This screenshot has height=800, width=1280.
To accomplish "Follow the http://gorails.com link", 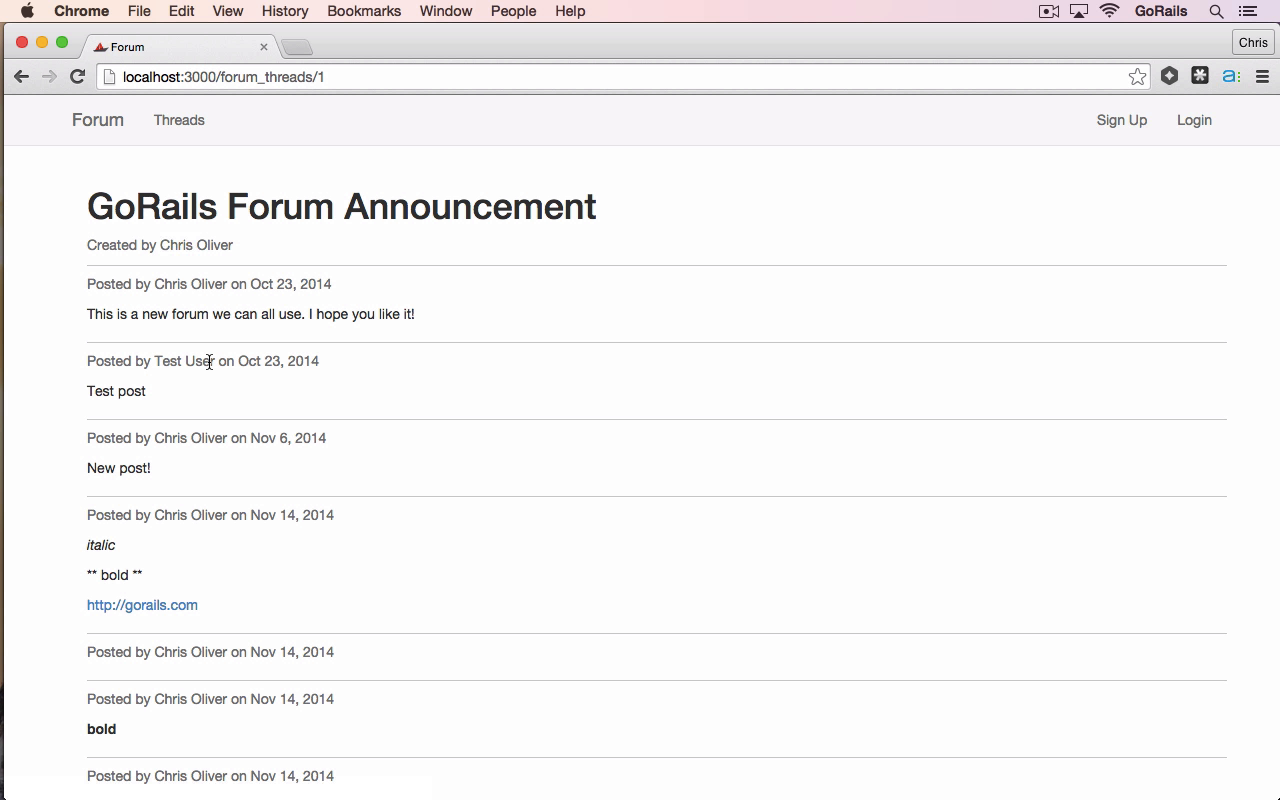I will pos(142,605).
